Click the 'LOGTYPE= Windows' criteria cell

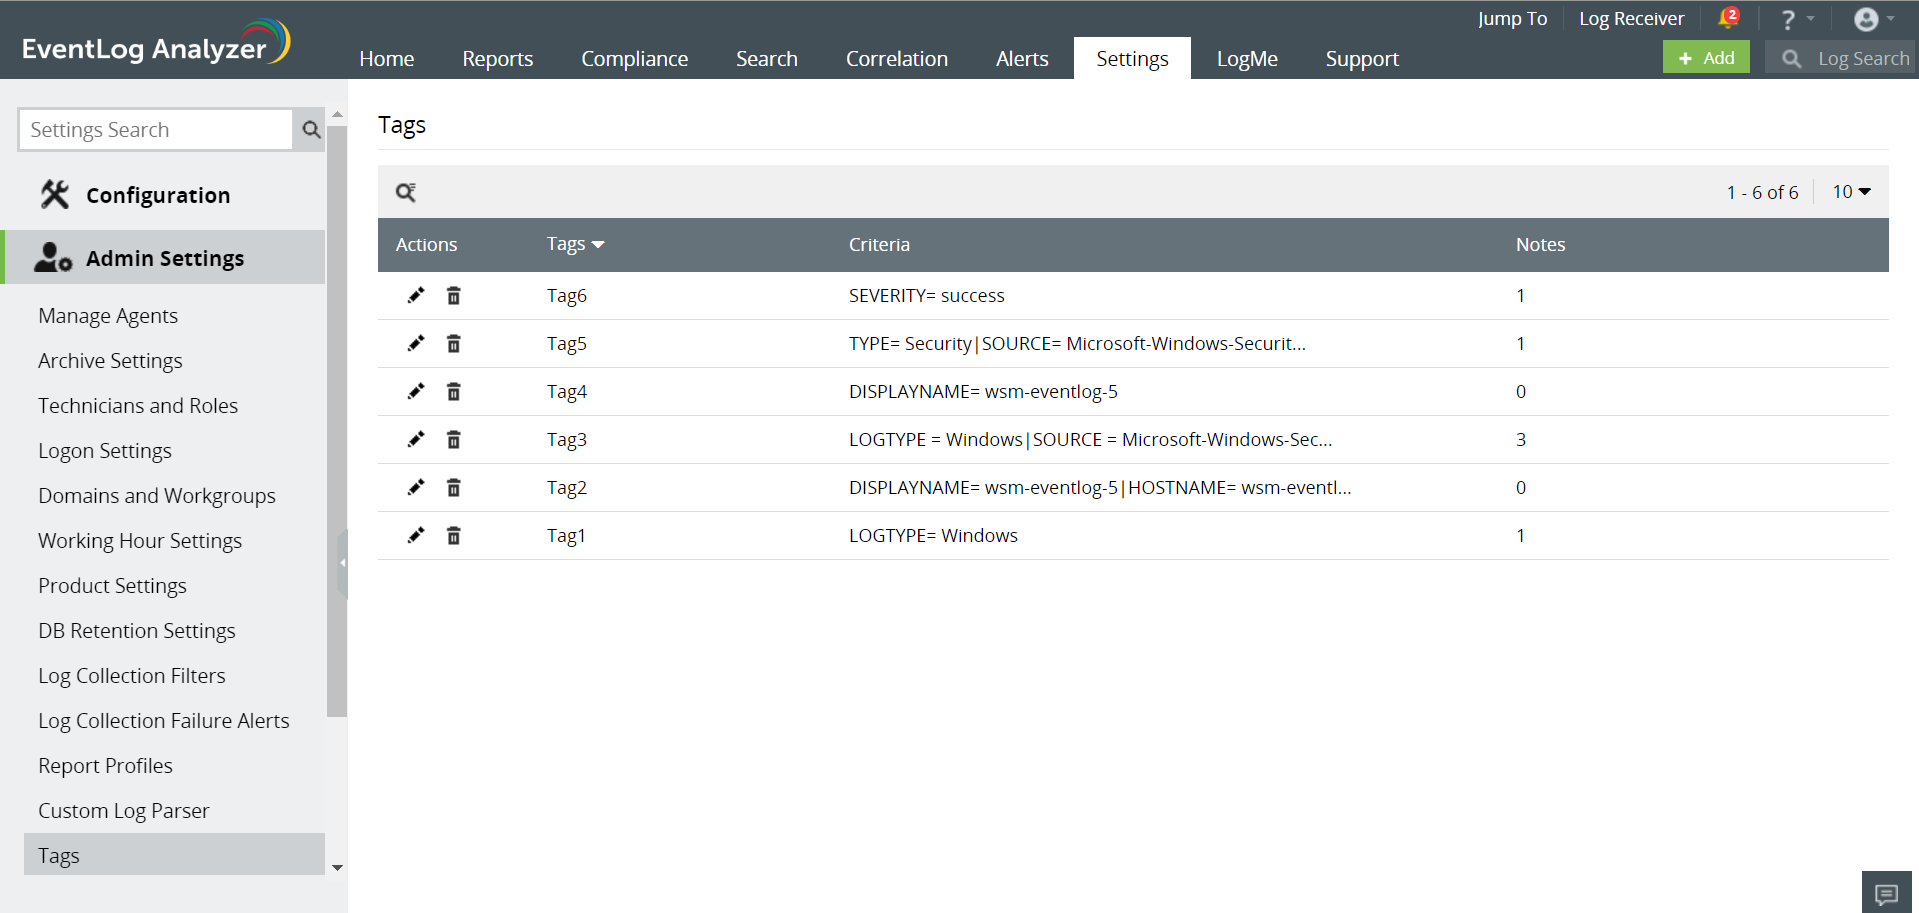pos(933,535)
